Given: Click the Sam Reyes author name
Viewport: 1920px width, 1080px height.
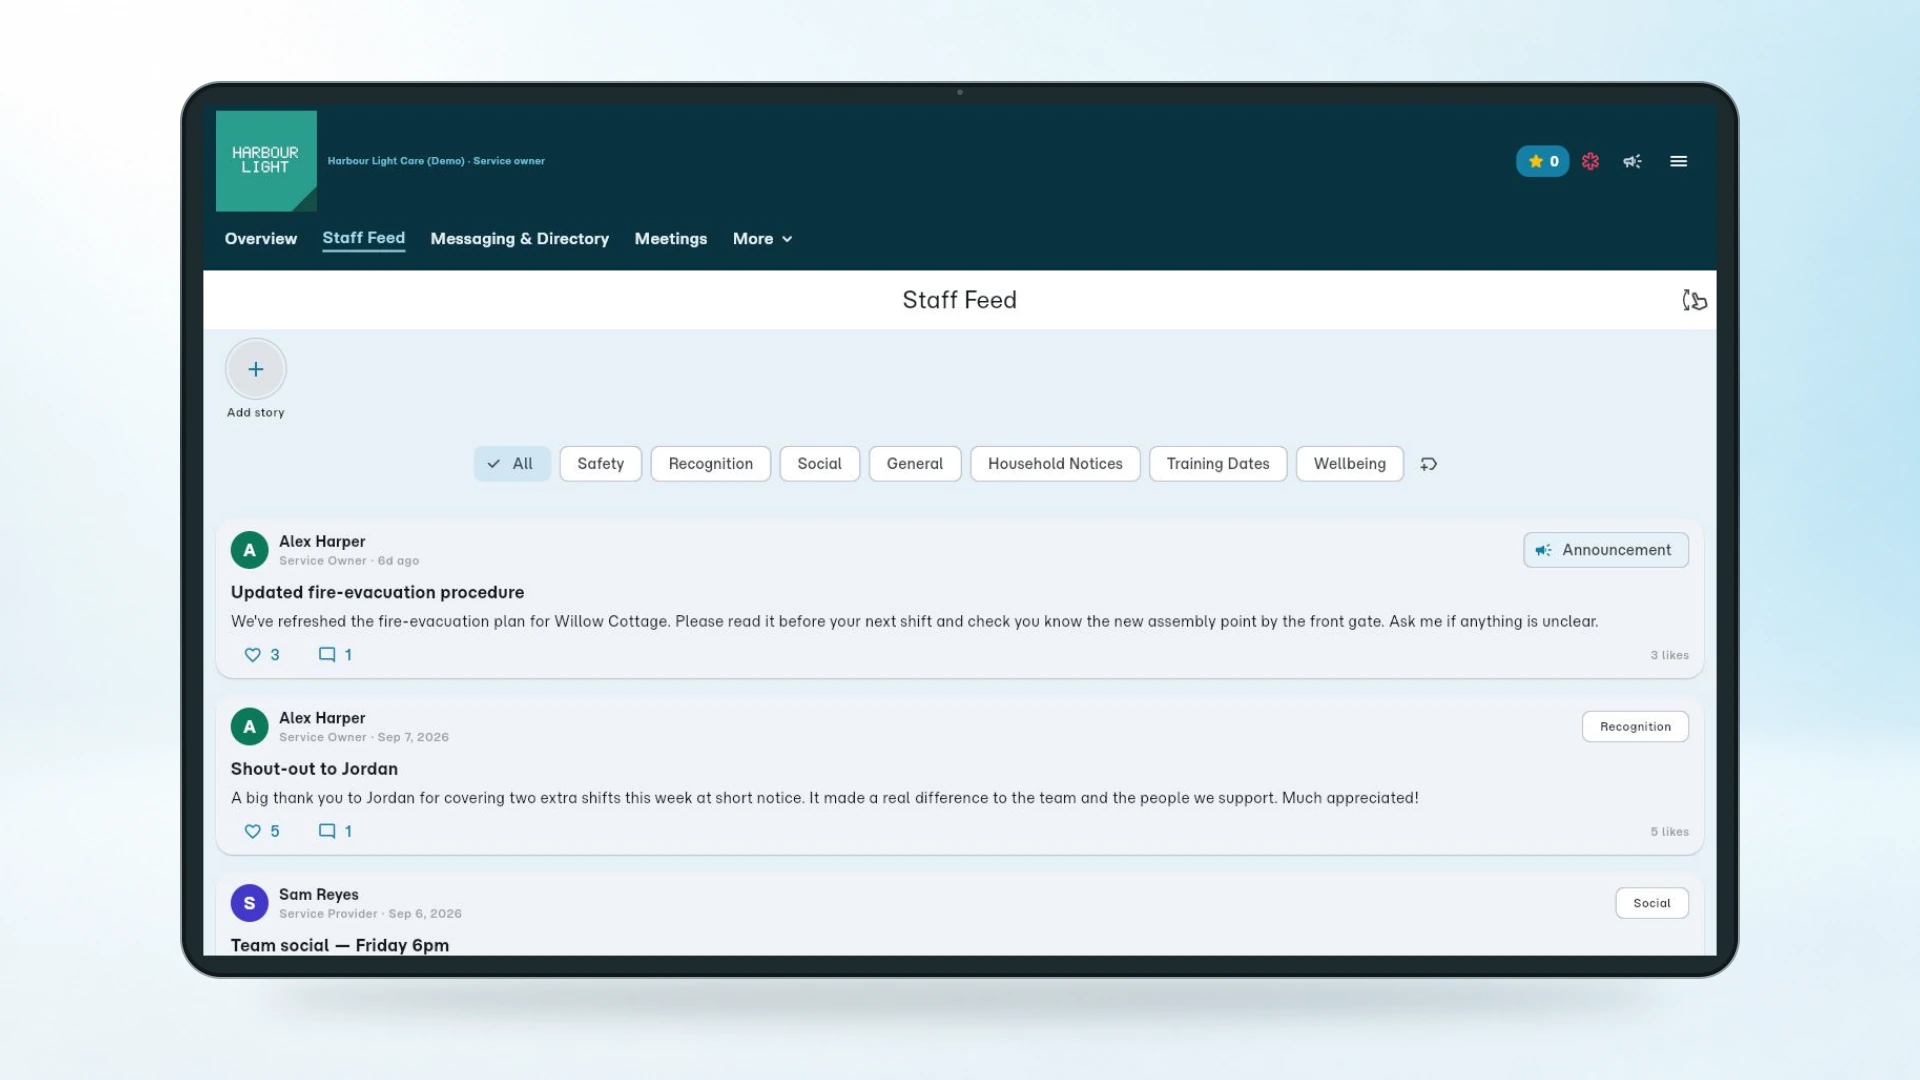Looking at the screenshot, I should click(318, 895).
